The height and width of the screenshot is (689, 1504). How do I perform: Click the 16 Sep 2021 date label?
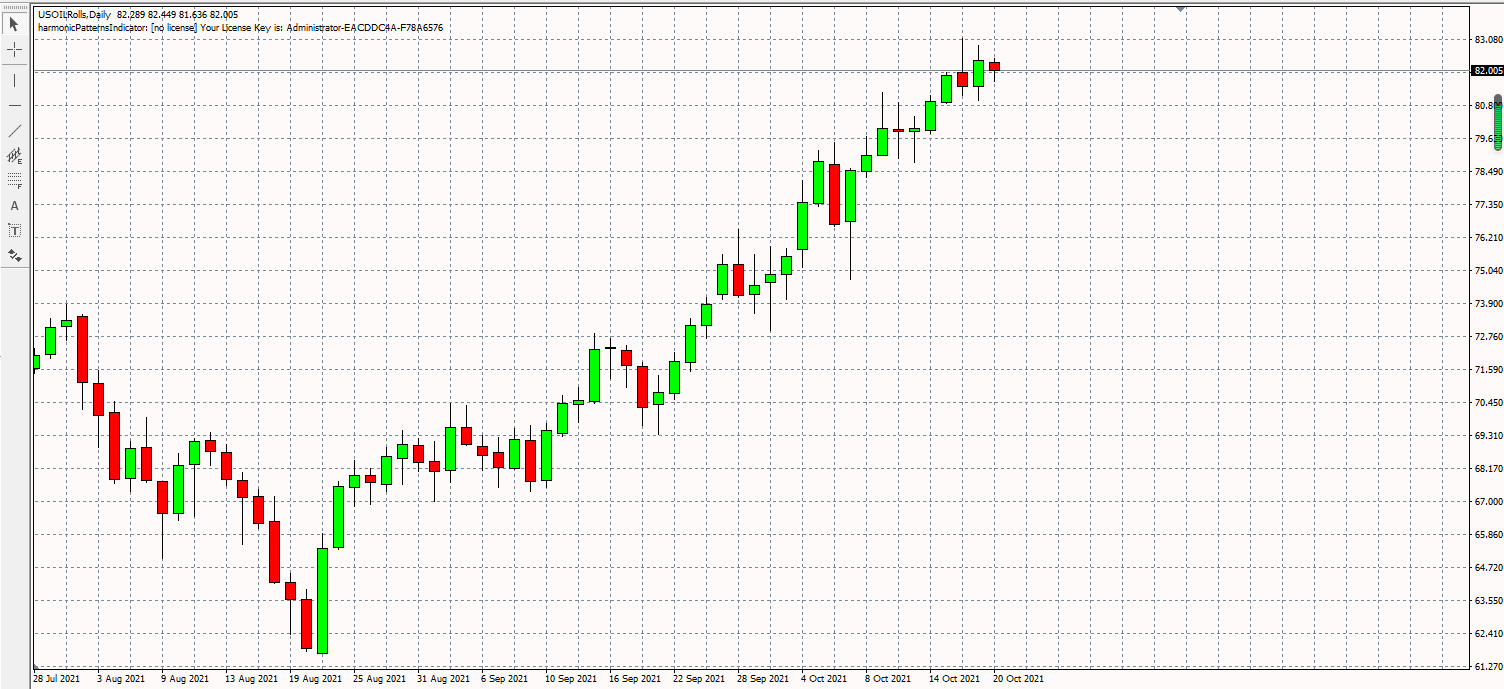pos(636,678)
